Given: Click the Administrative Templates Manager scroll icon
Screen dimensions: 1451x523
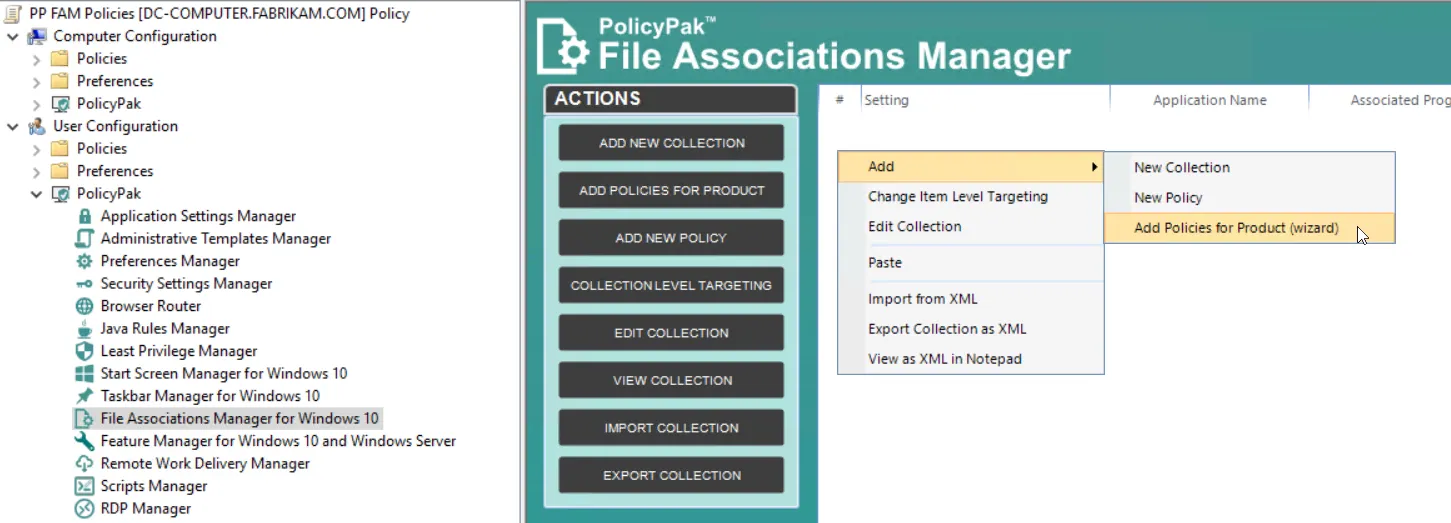Looking at the screenshot, I should coord(84,239).
